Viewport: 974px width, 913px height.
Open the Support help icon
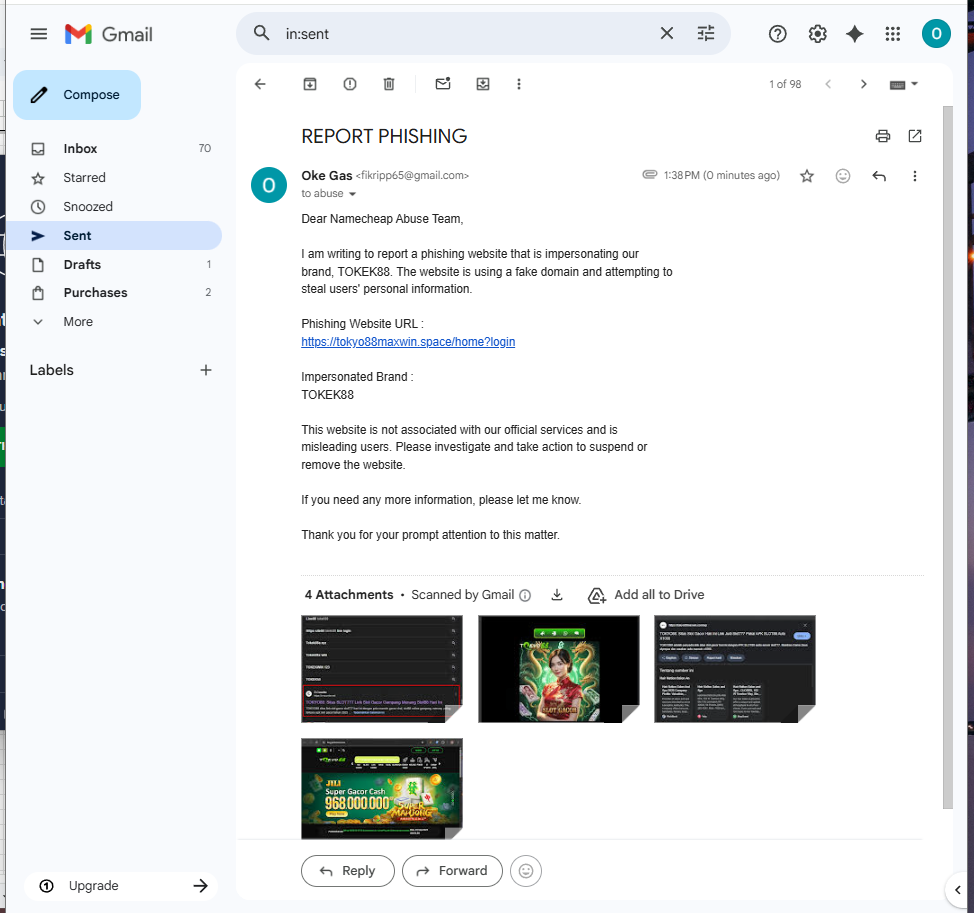777,34
